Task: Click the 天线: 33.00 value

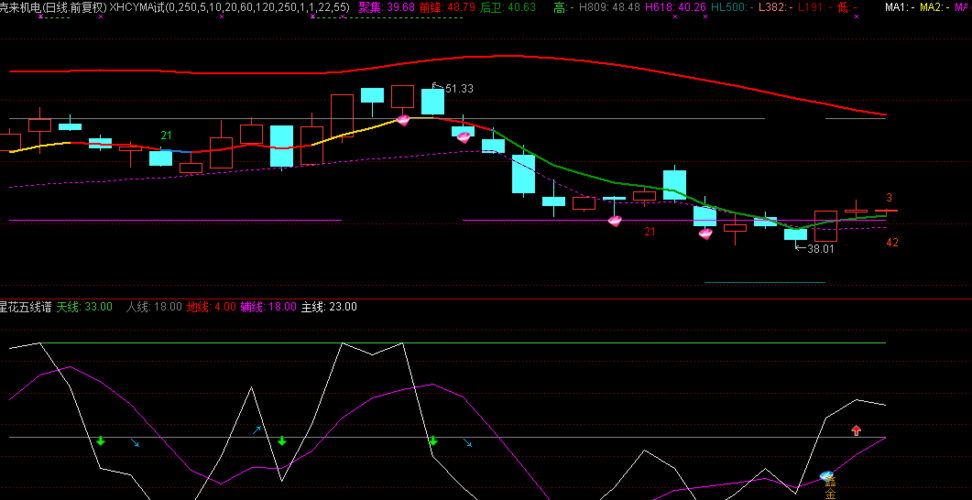Action: click(x=85, y=307)
